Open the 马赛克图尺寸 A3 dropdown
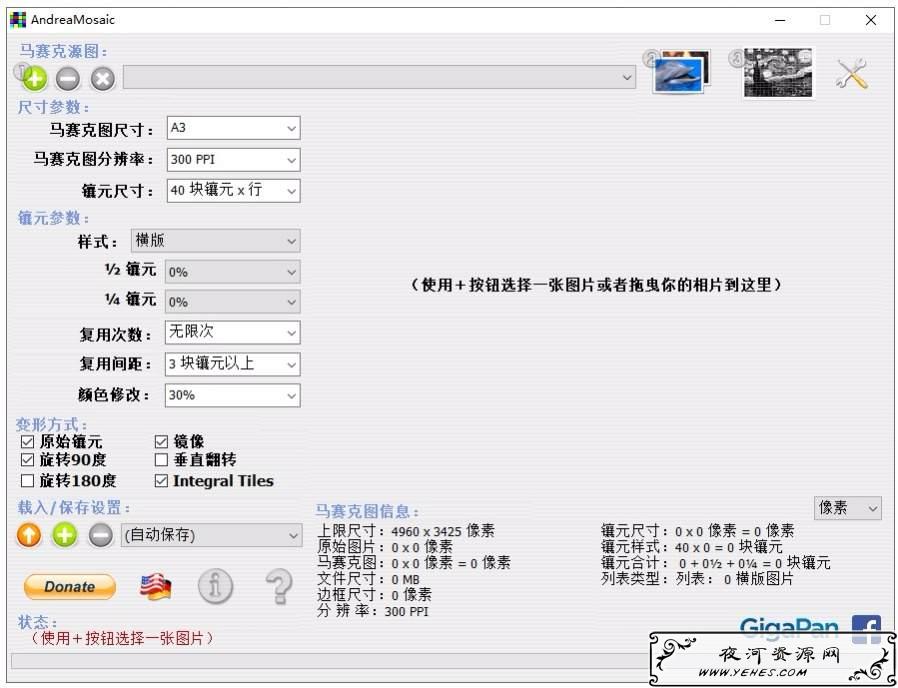Screen dimensions: 898x688 point(234,128)
